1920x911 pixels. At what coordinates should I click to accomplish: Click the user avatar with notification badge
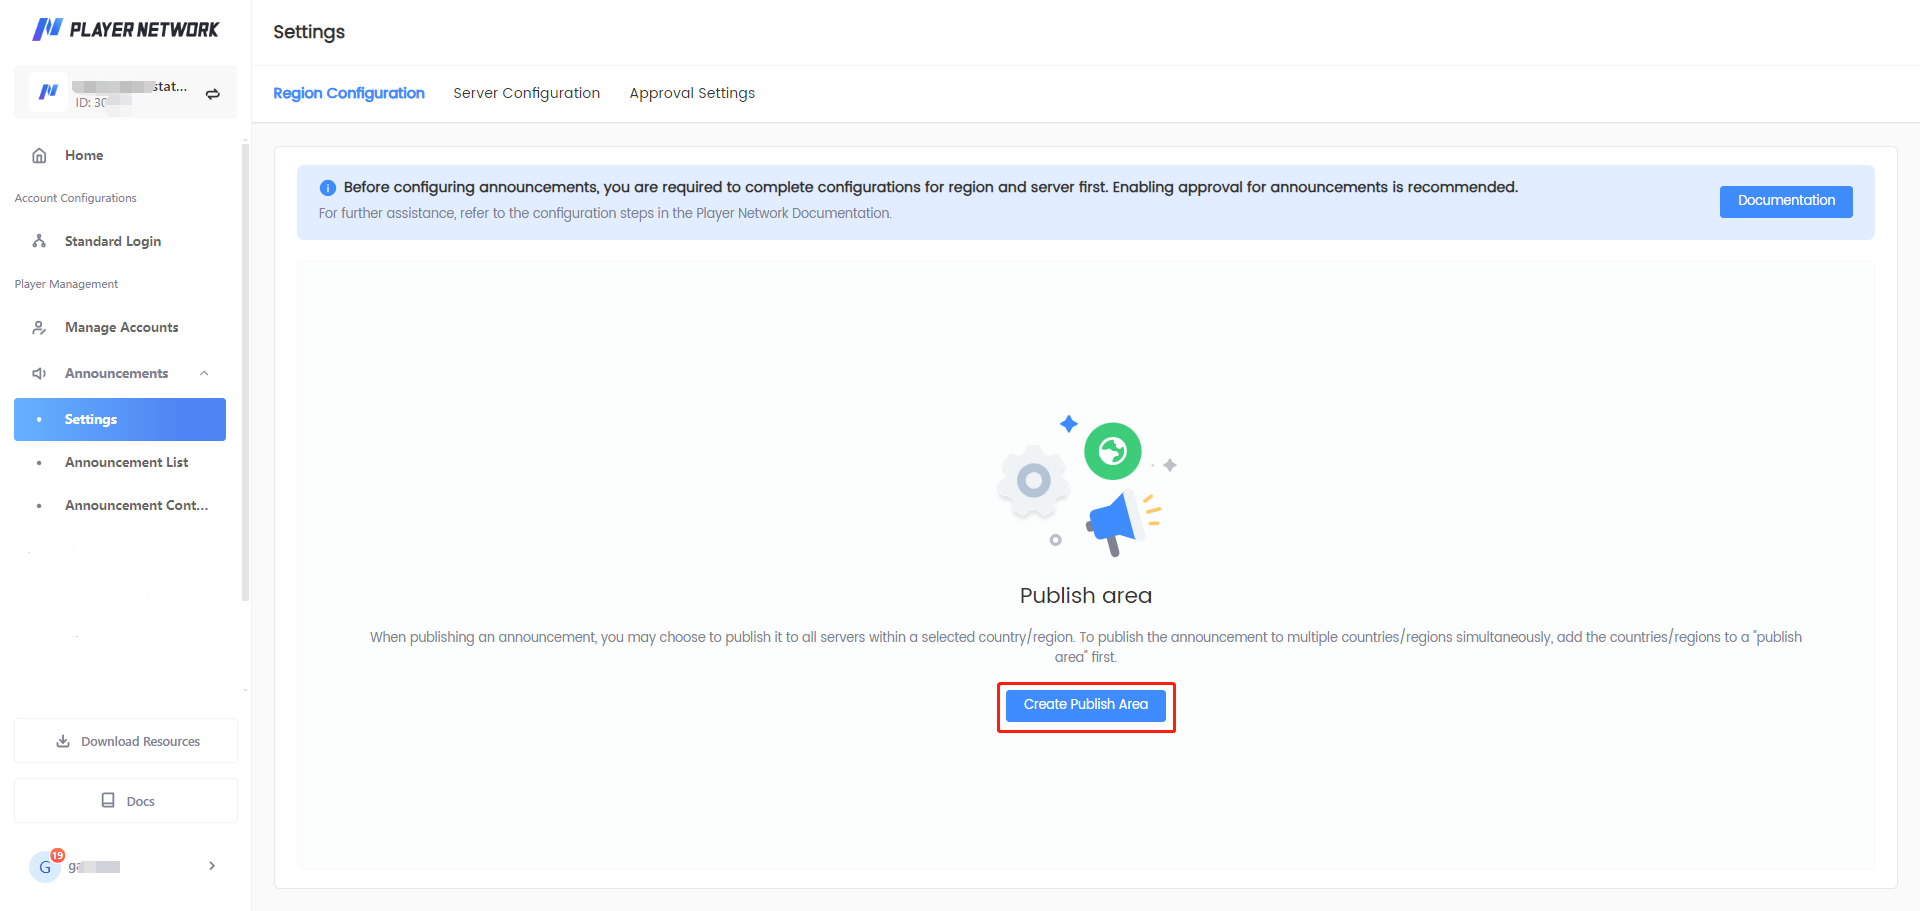[45, 866]
